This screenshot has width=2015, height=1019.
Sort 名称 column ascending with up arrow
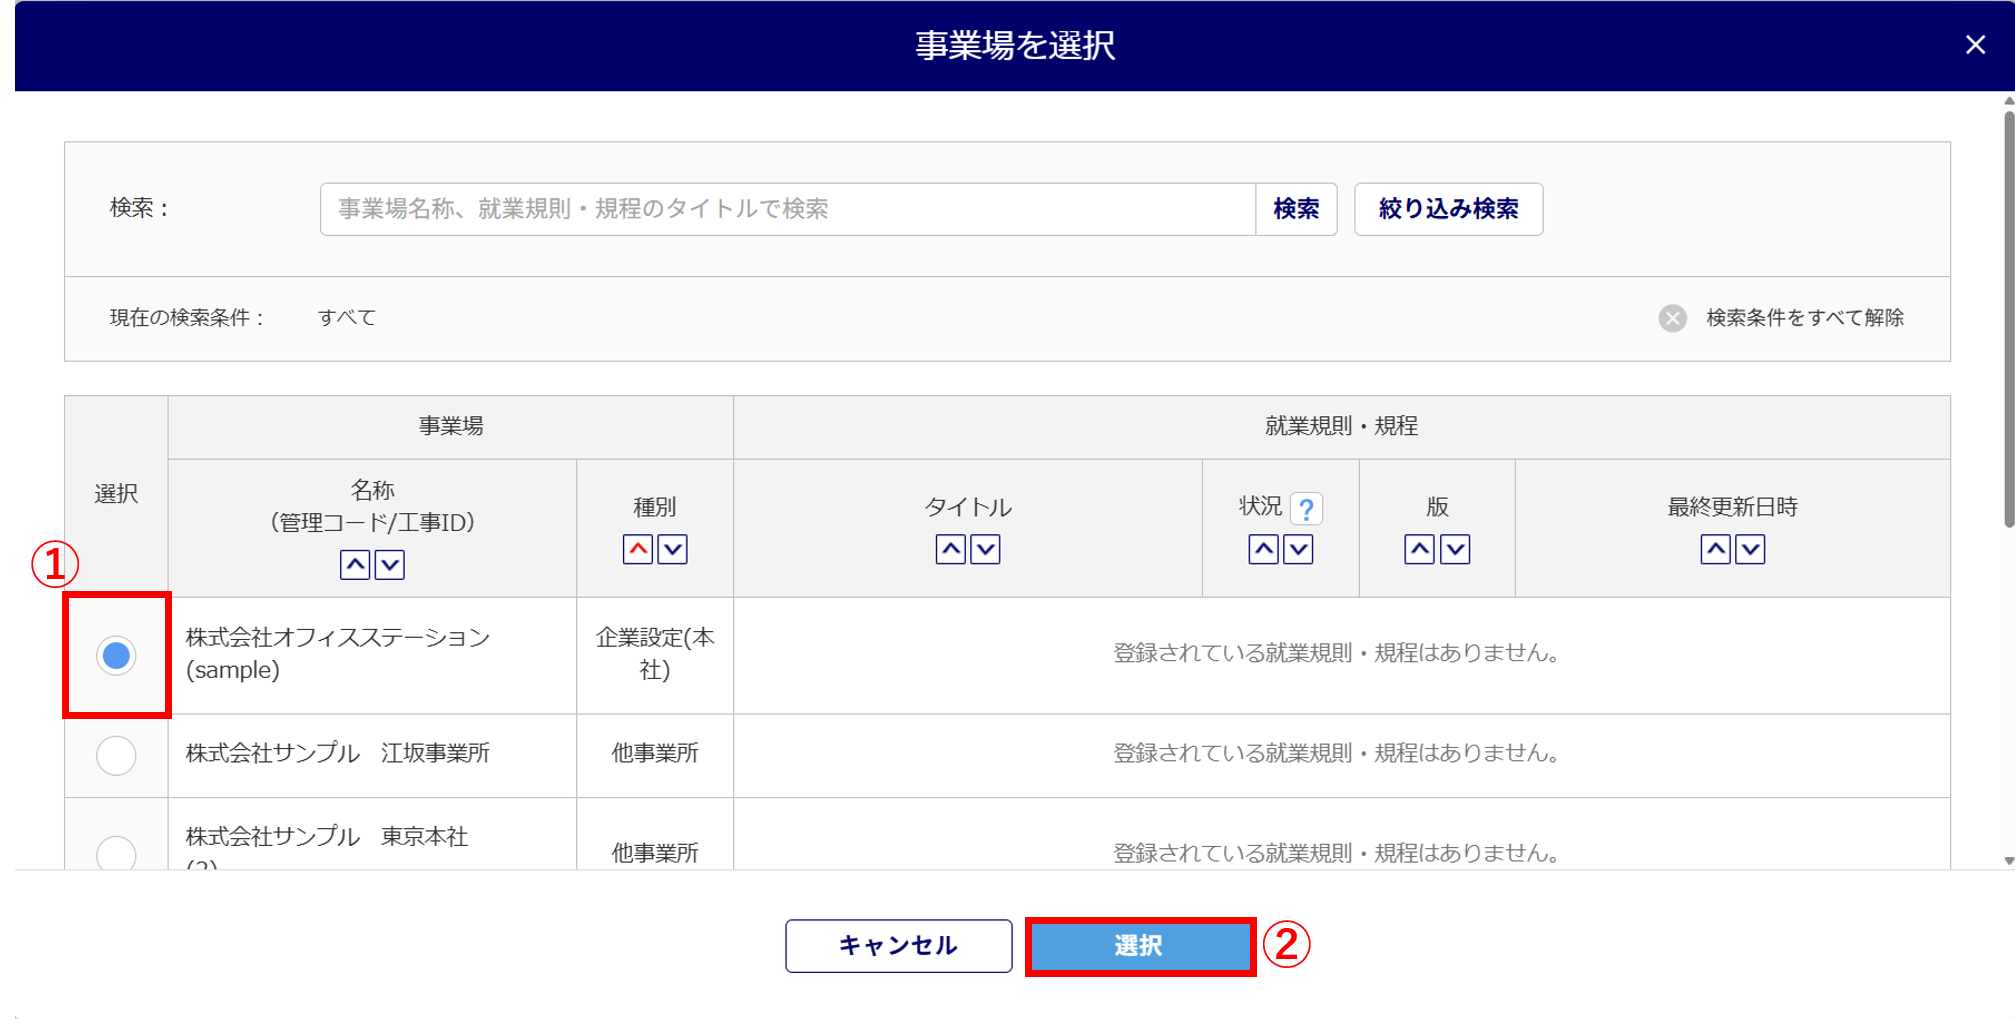pos(355,565)
